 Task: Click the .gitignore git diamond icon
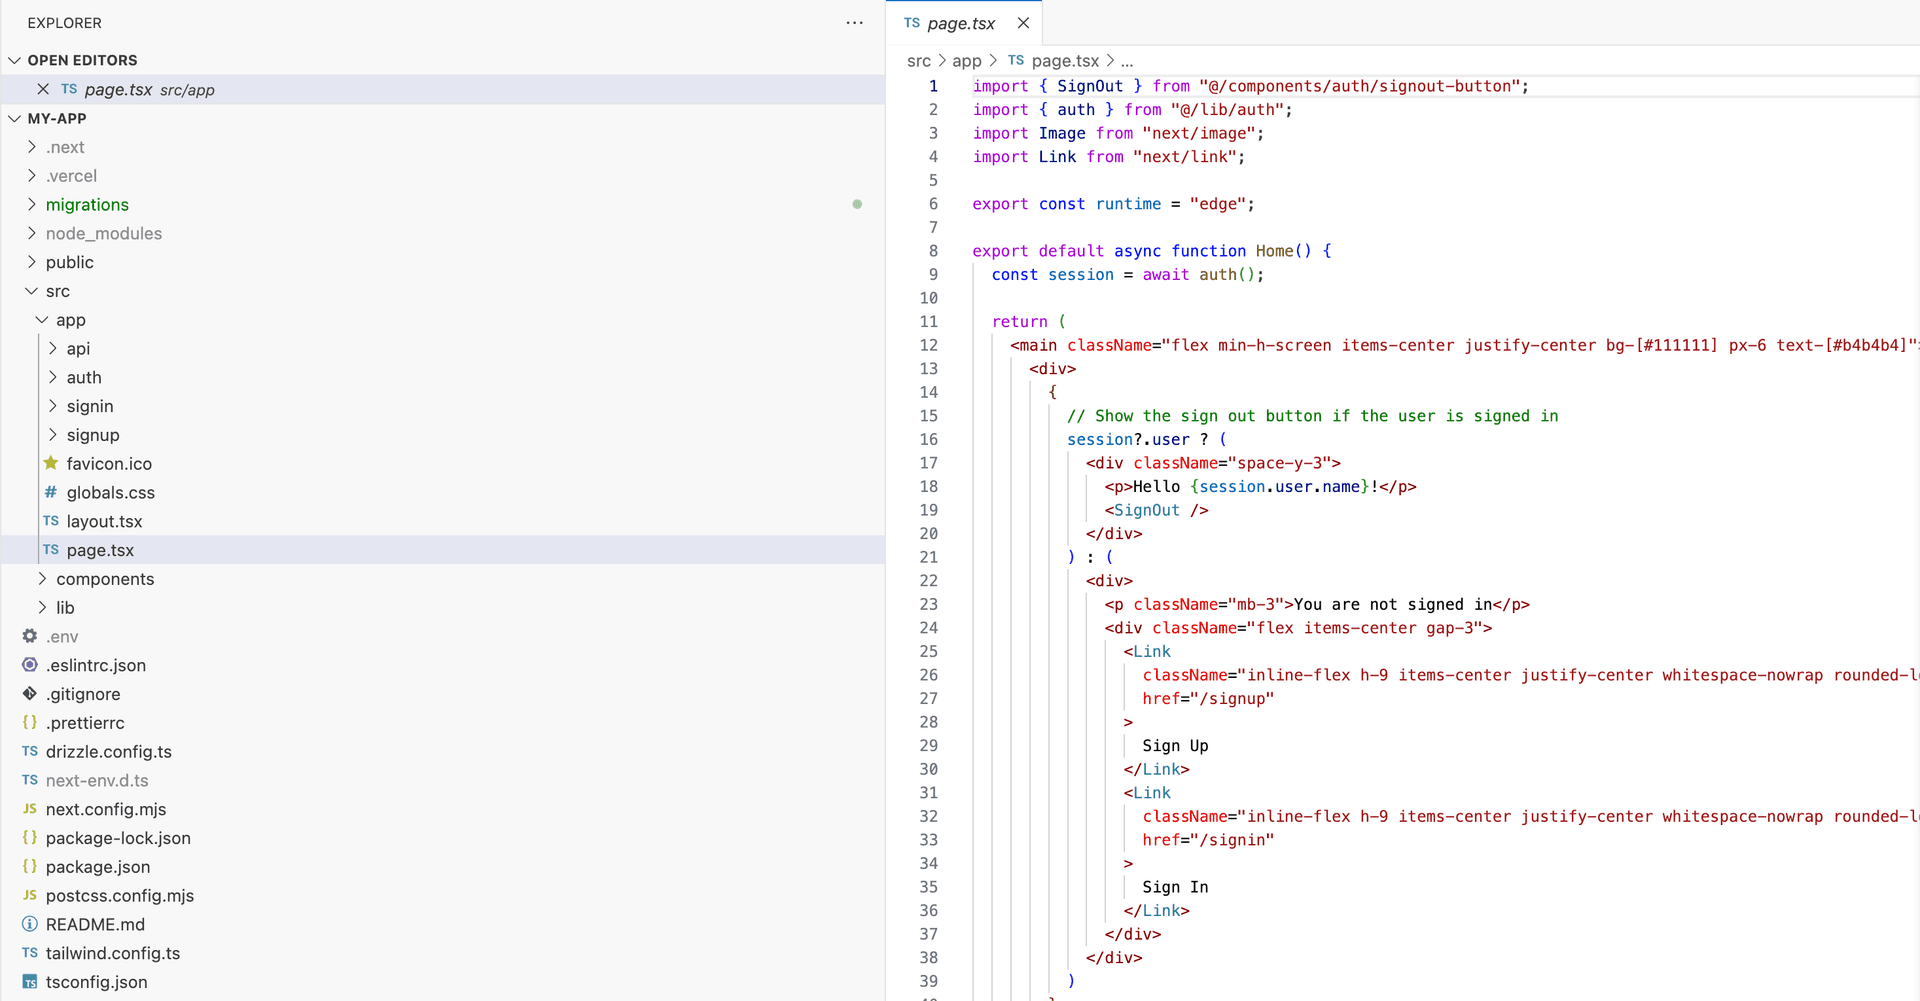(x=30, y=694)
